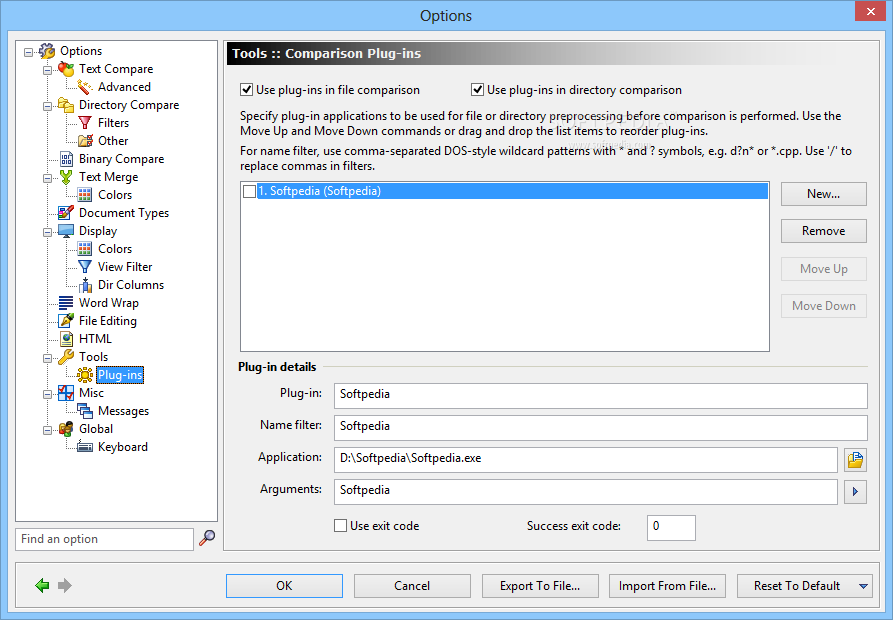This screenshot has height=620, width=893.
Task: Click the Move Down button
Action: pos(824,306)
